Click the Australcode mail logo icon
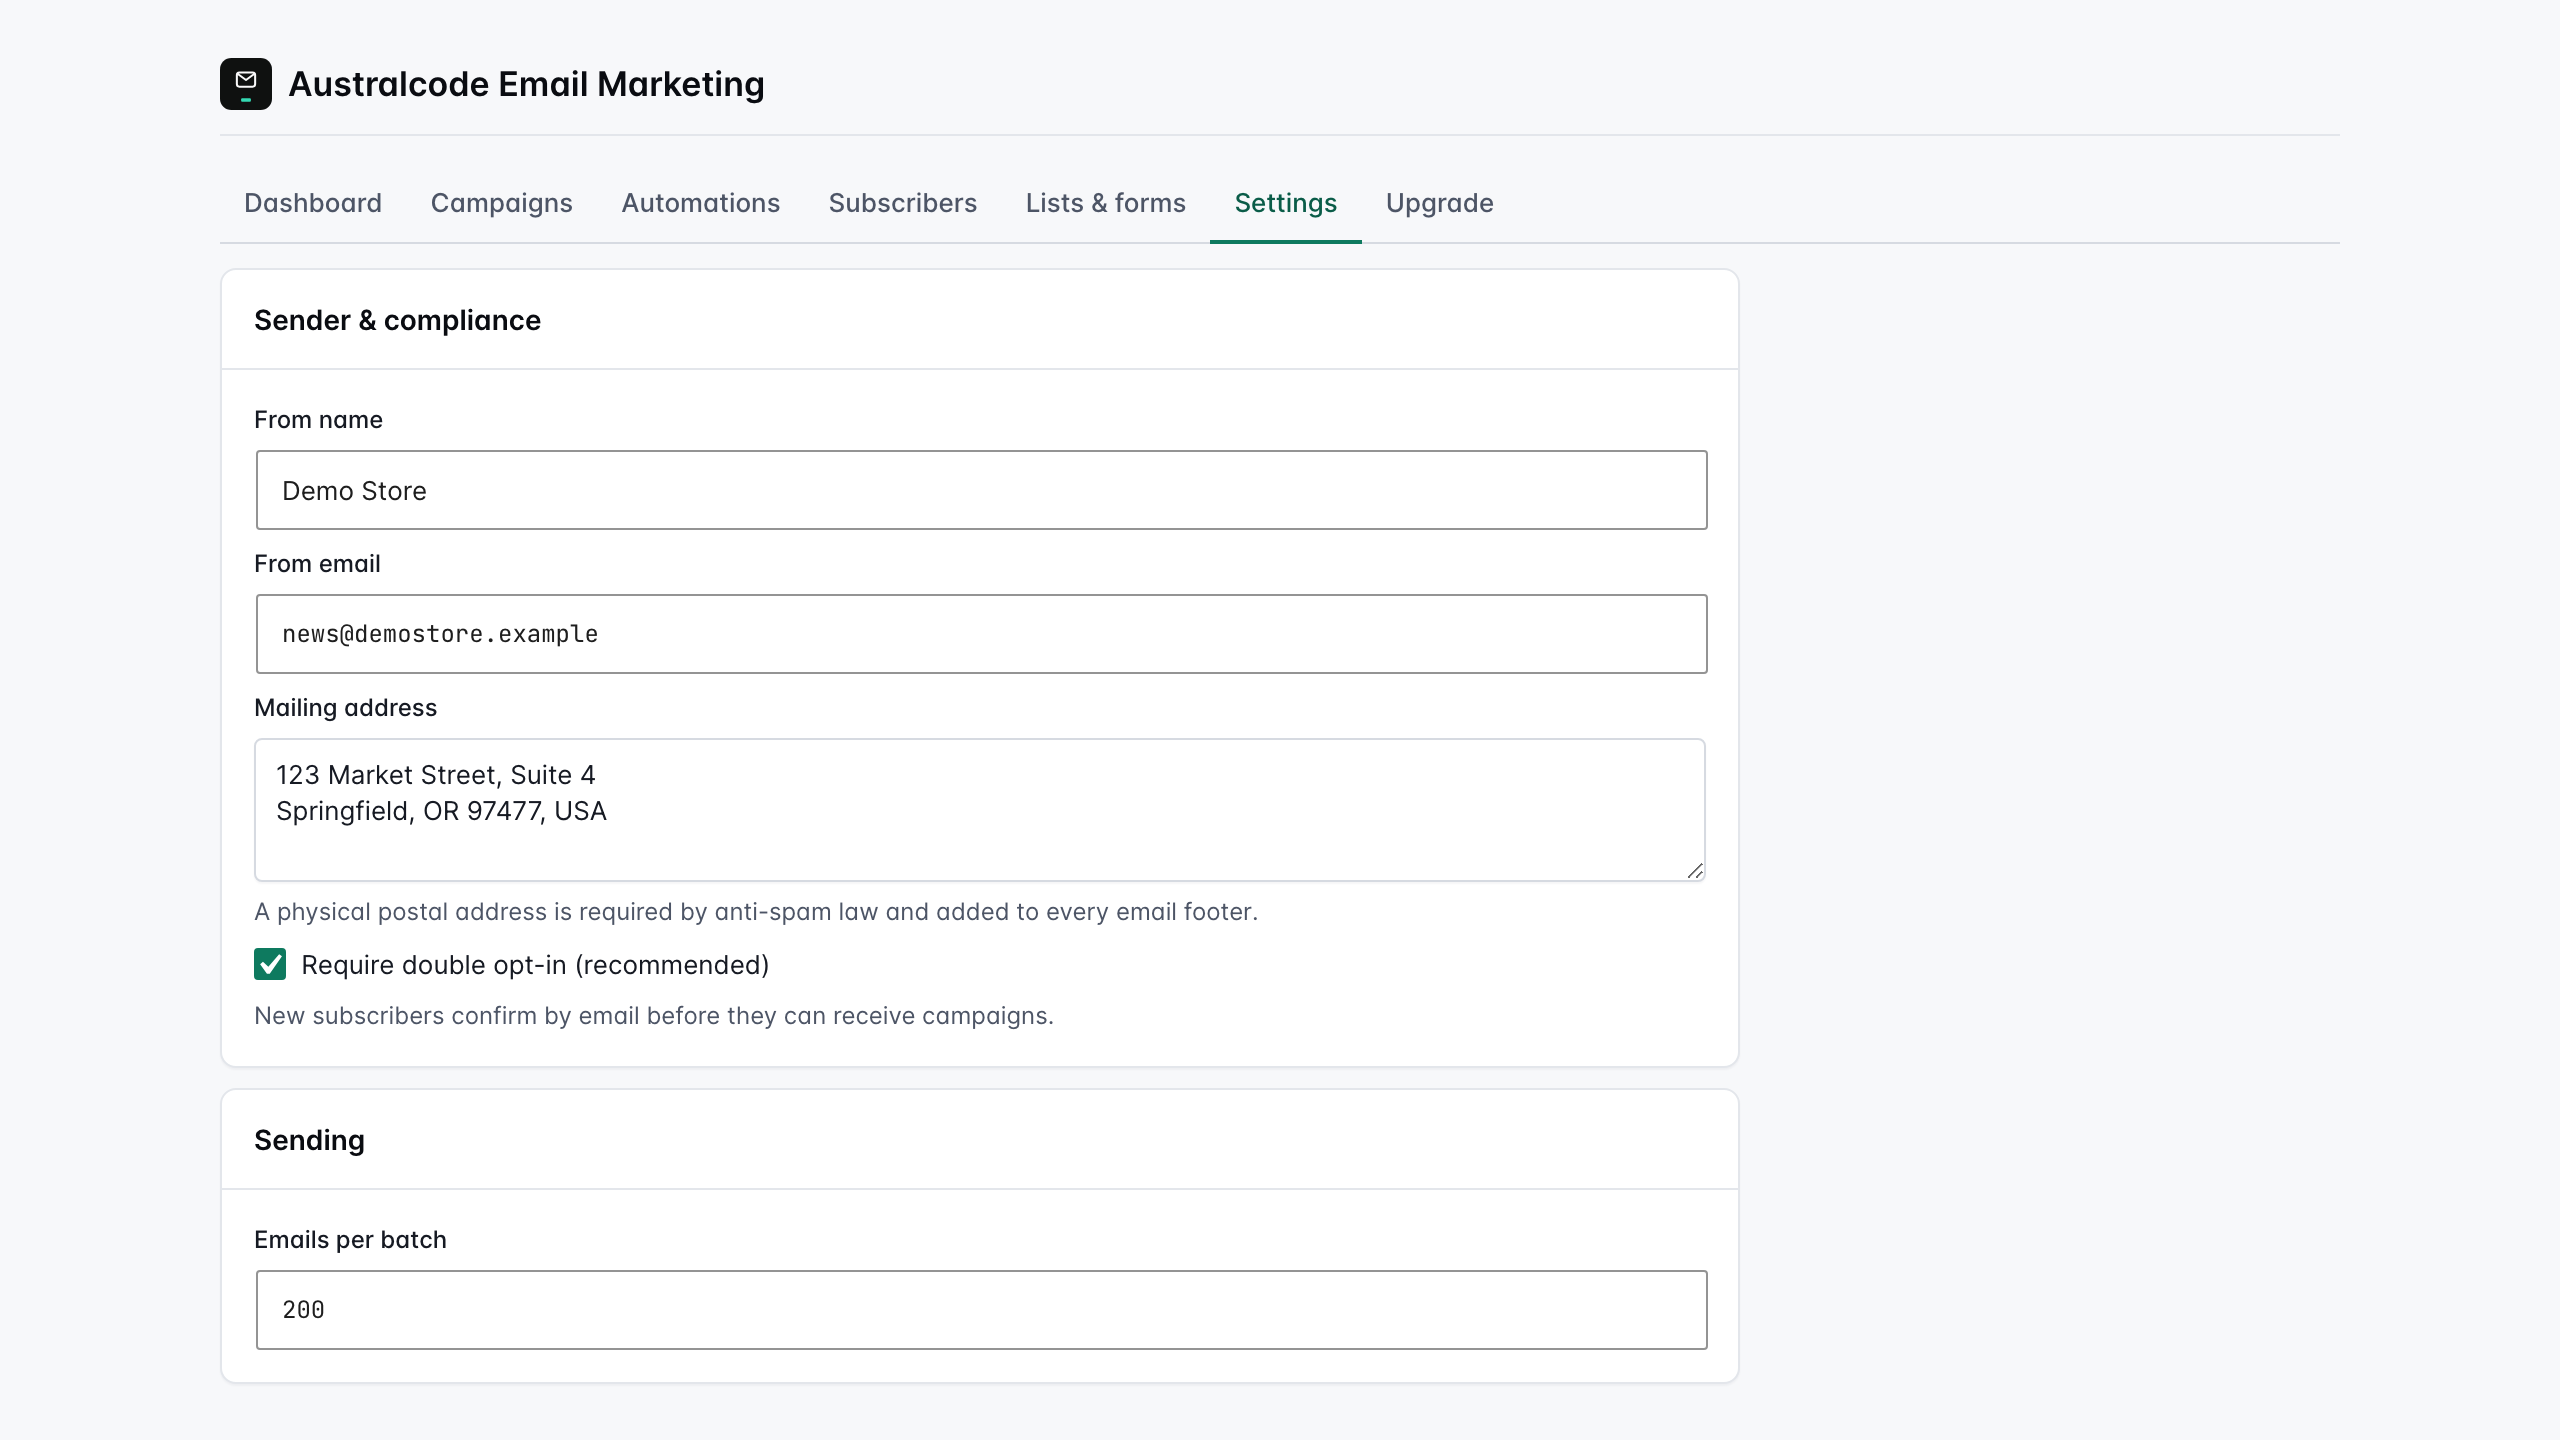Screen dimensions: 2560x1440 pyautogui.click(x=246, y=84)
